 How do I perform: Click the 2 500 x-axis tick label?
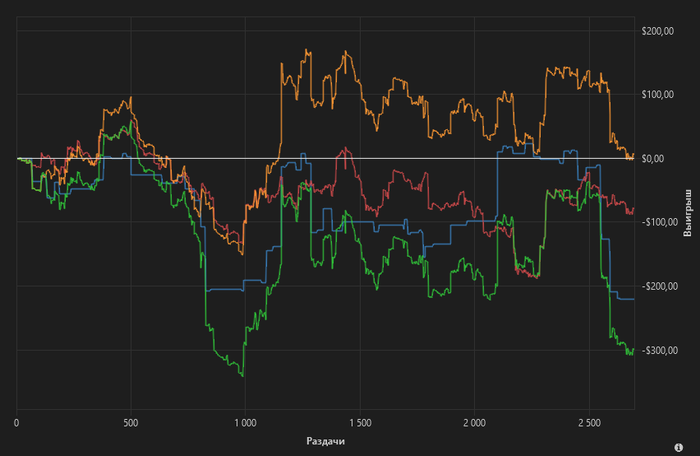(589, 423)
